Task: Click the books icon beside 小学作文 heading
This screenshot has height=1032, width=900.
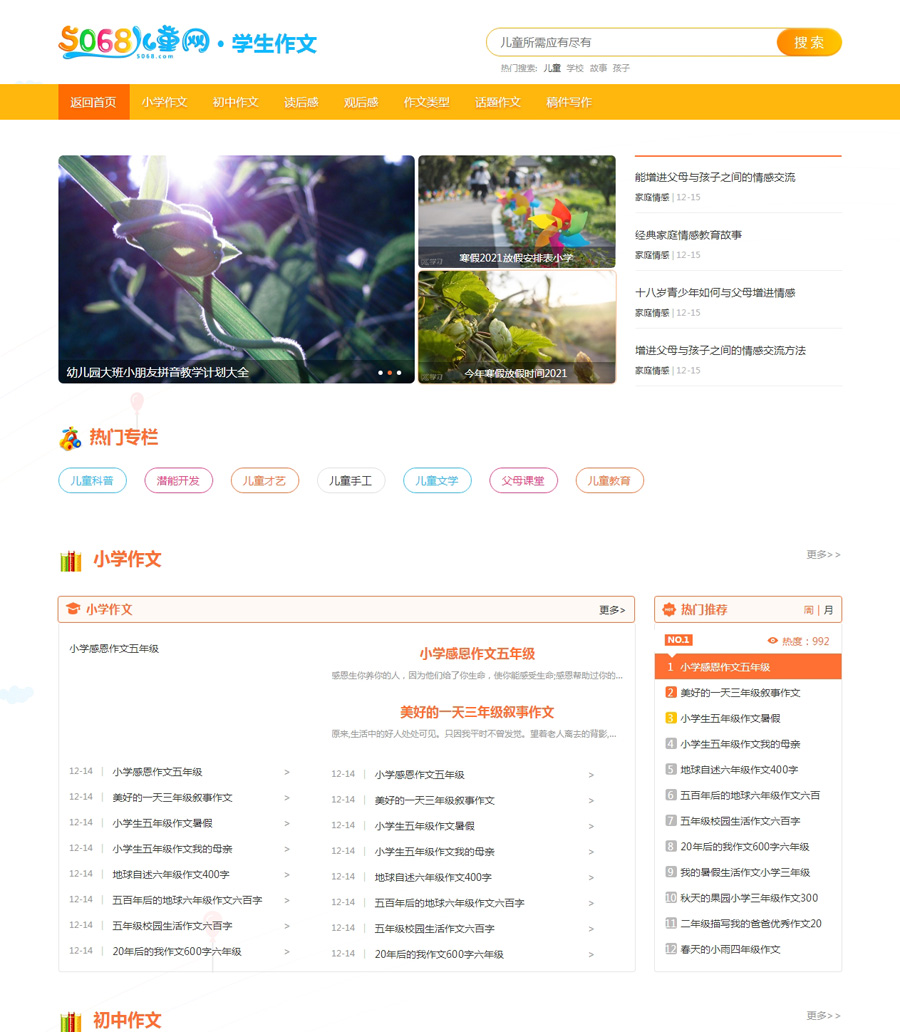Action: point(71,560)
